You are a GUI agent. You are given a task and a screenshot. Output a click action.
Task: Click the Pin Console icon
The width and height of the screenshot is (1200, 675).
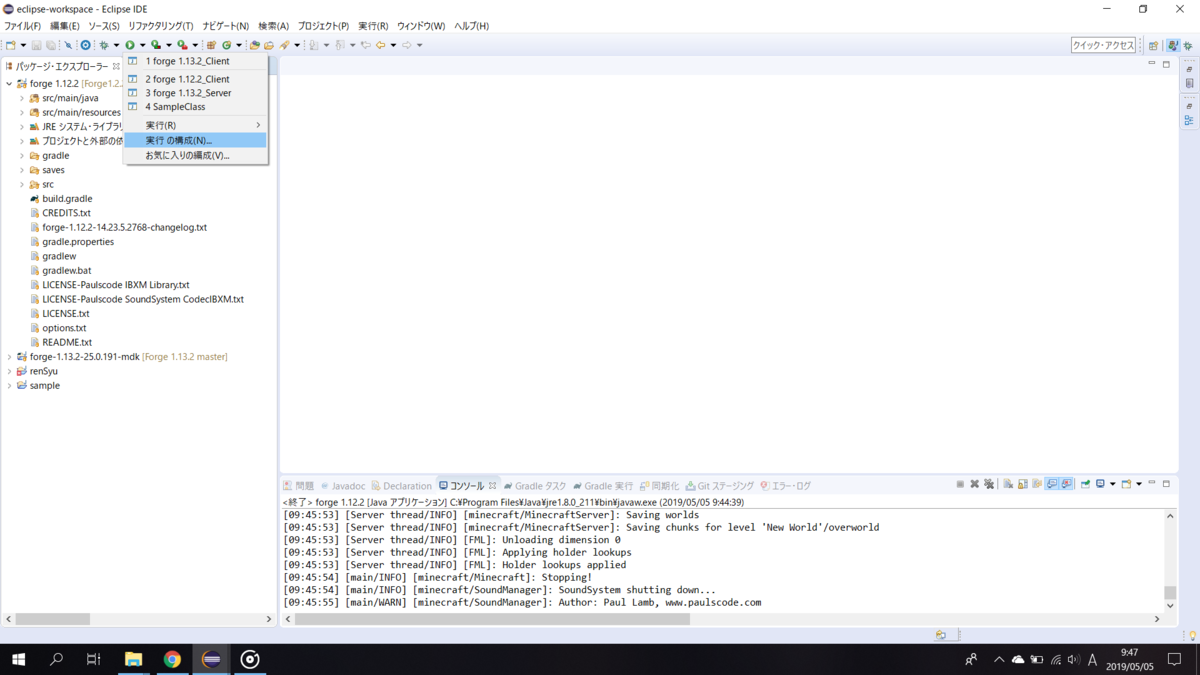point(1085,484)
